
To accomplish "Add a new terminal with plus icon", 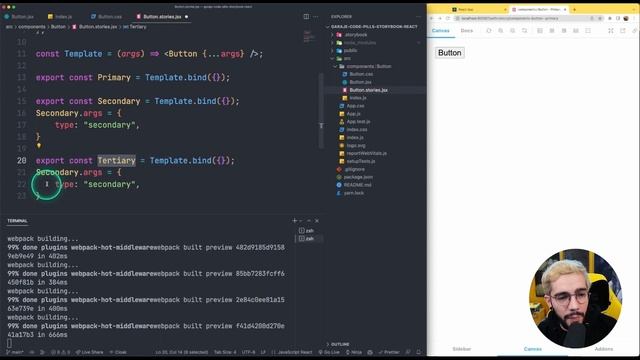I will (x=294, y=221).
